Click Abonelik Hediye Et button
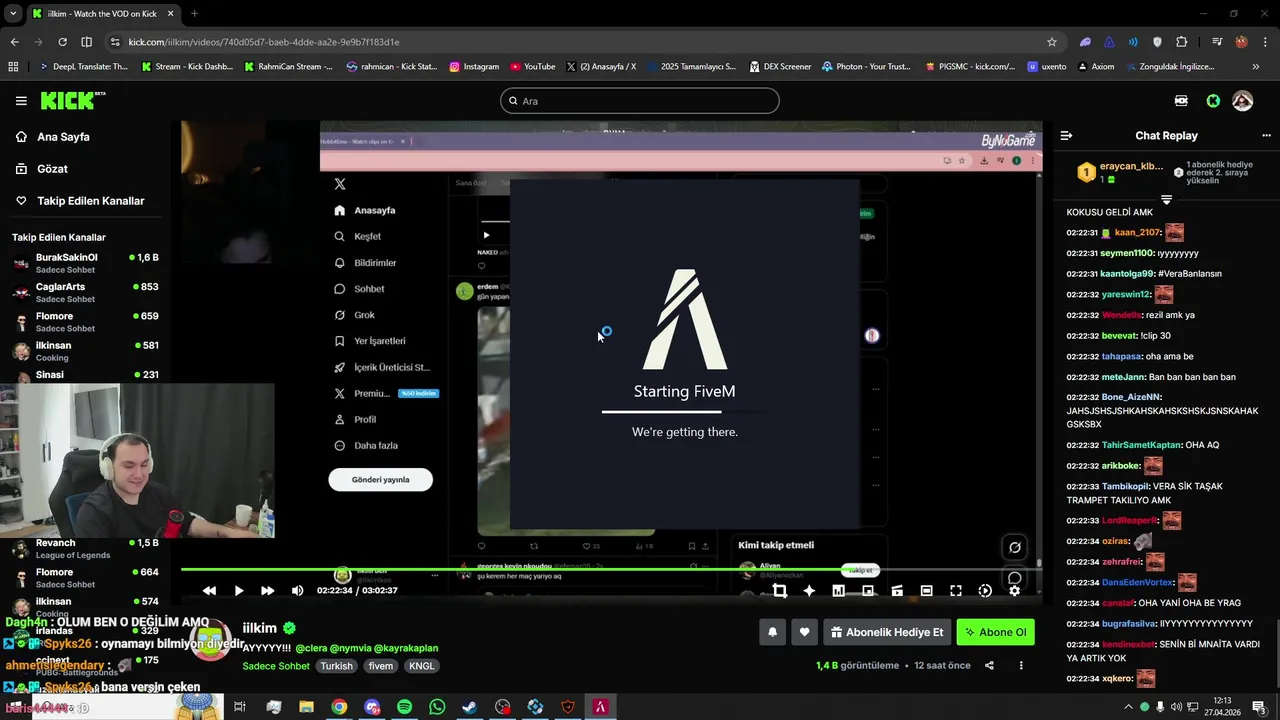Image resolution: width=1280 pixels, height=720 pixels. 886,632
